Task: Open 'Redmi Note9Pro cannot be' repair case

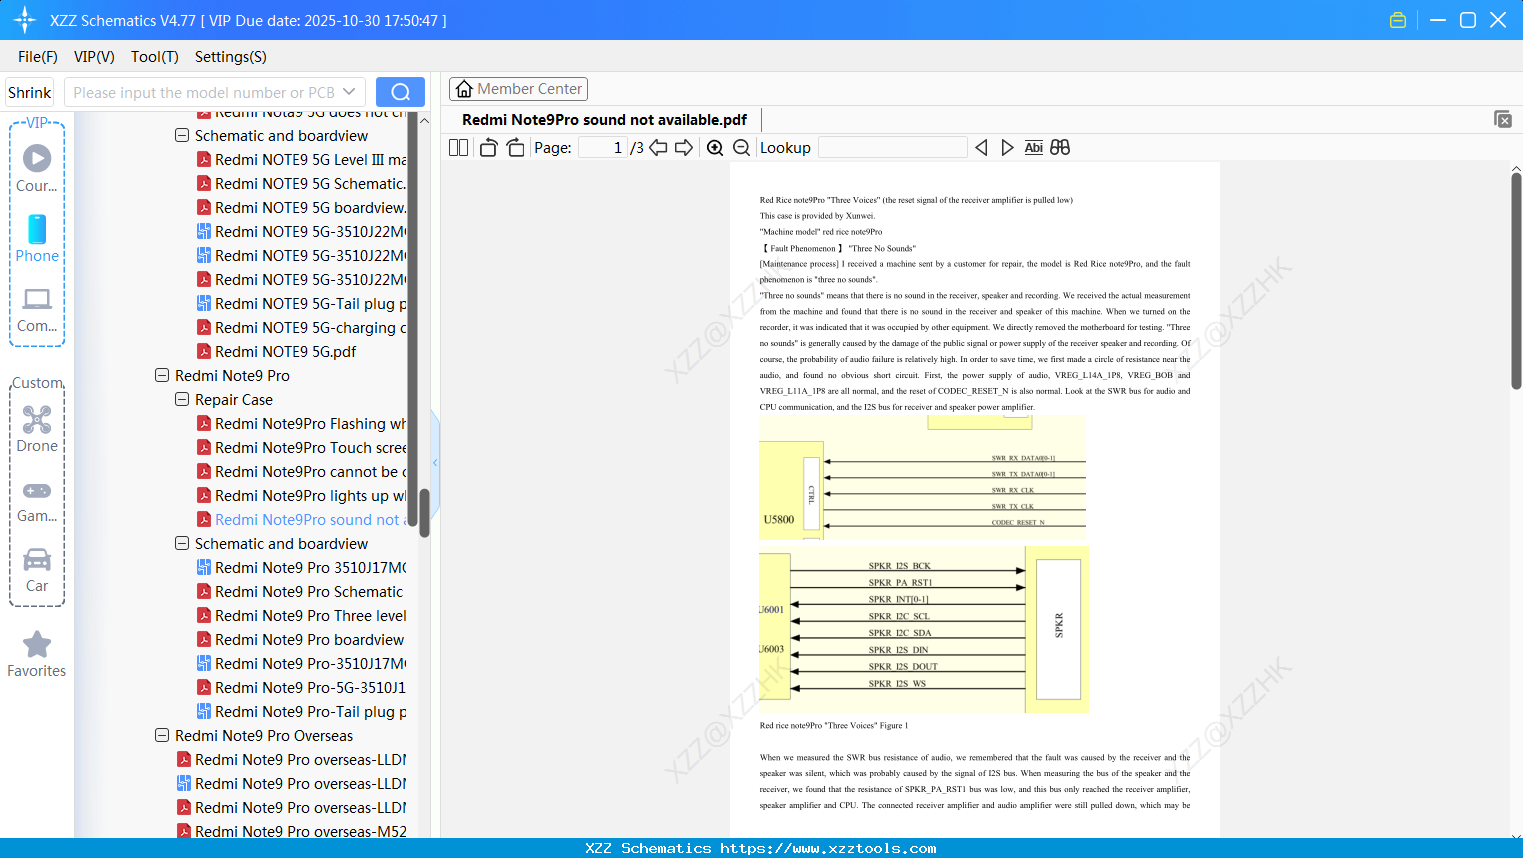Action: point(301,472)
